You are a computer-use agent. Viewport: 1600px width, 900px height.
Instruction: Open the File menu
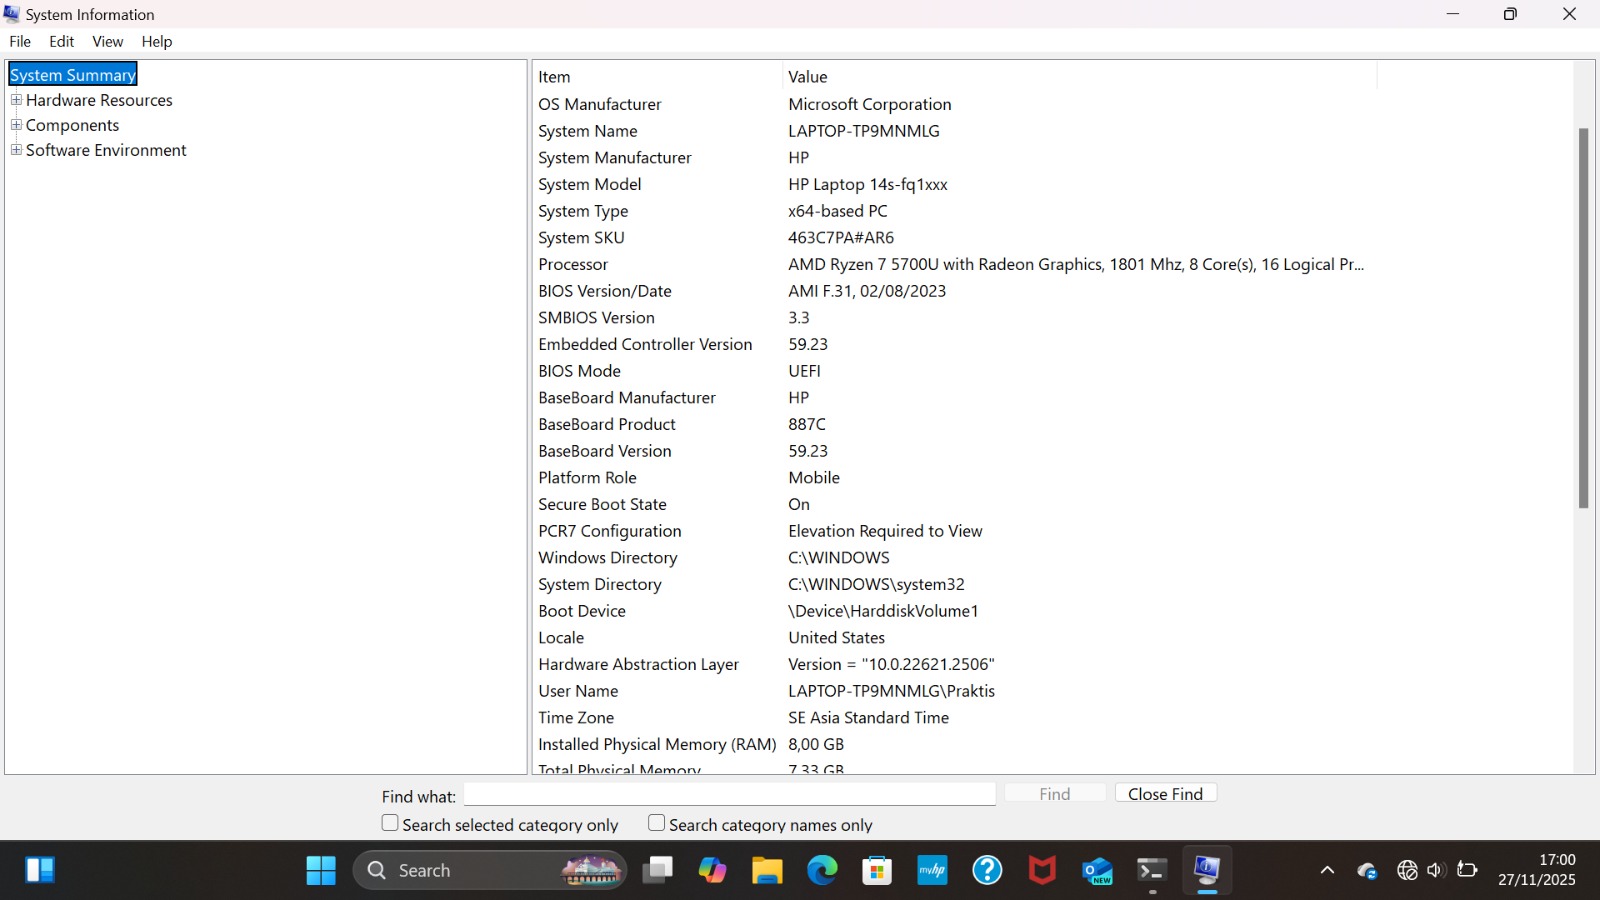pyautogui.click(x=20, y=41)
